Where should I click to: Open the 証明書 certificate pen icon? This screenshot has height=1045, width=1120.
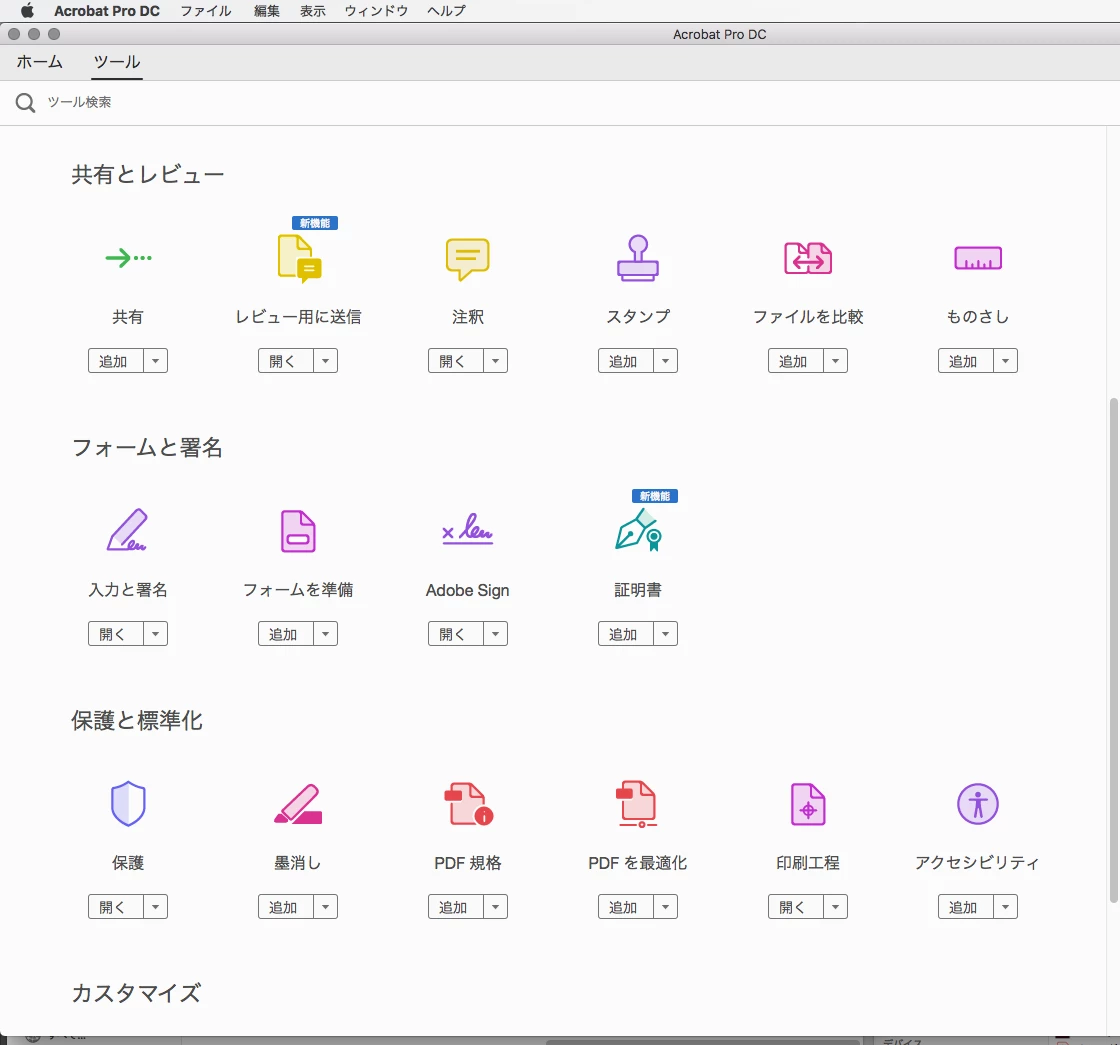click(639, 530)
